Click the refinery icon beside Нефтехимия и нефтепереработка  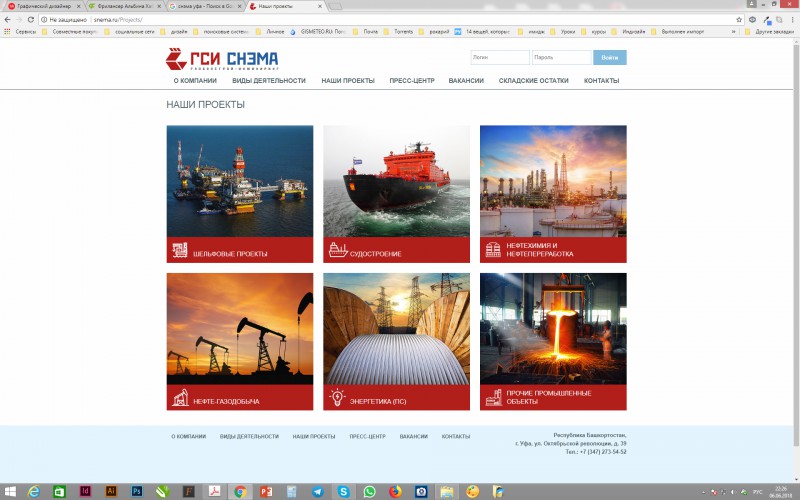click(493, 250)
